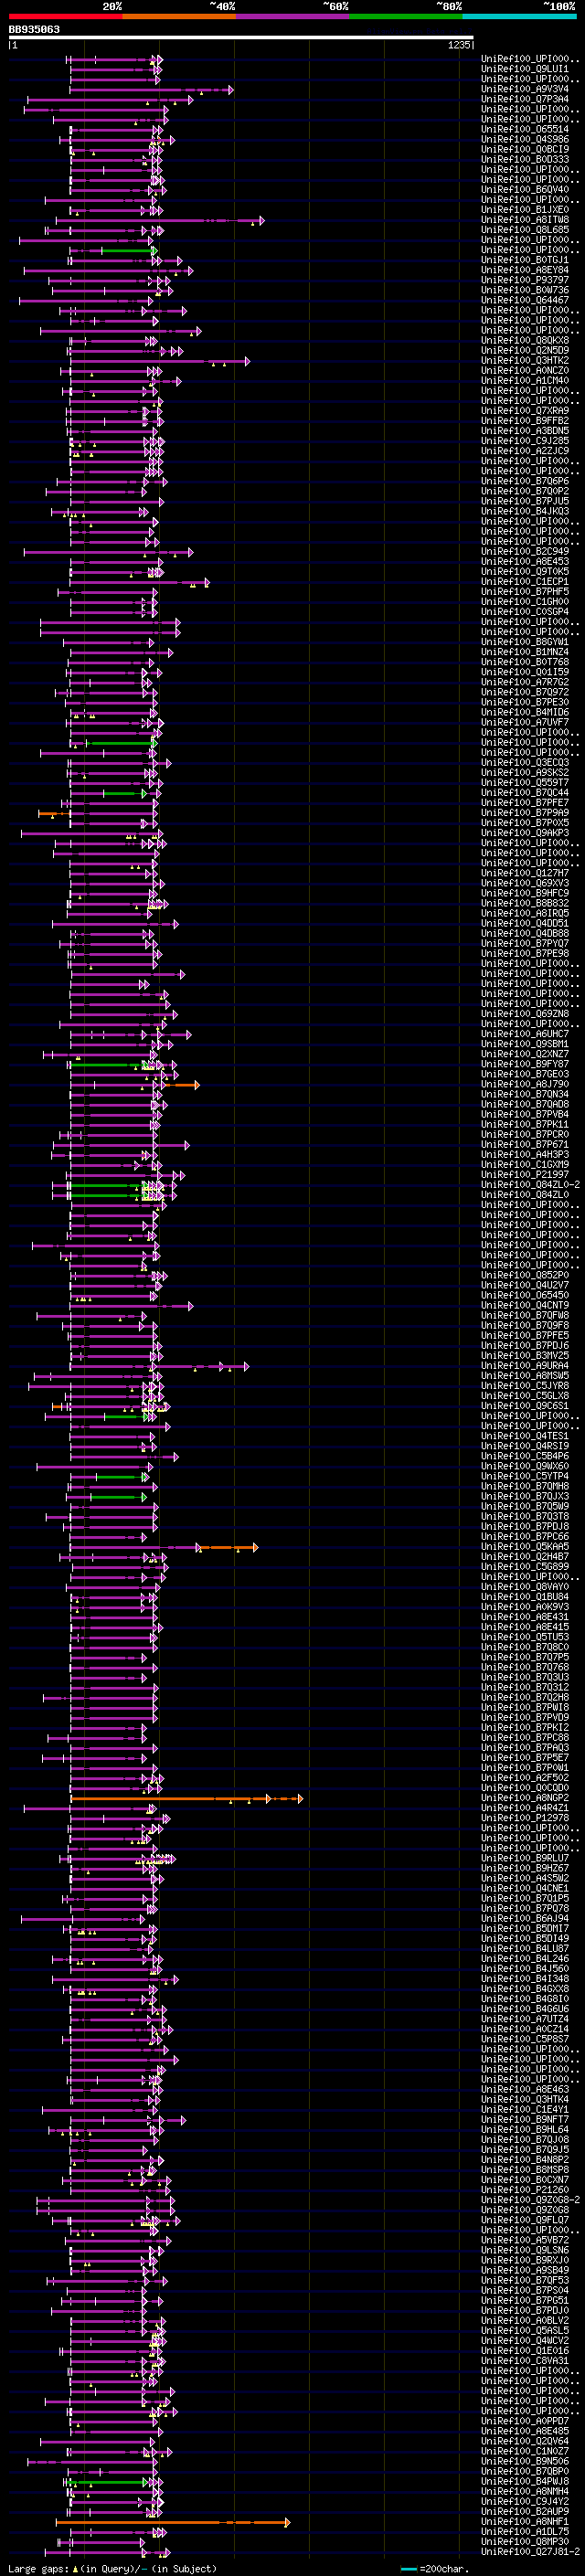The image size is (585, 2576).
Task: Select the UniRef100_Q4TES1 label
Action: pyautogui.click(x=525, y=1436)
